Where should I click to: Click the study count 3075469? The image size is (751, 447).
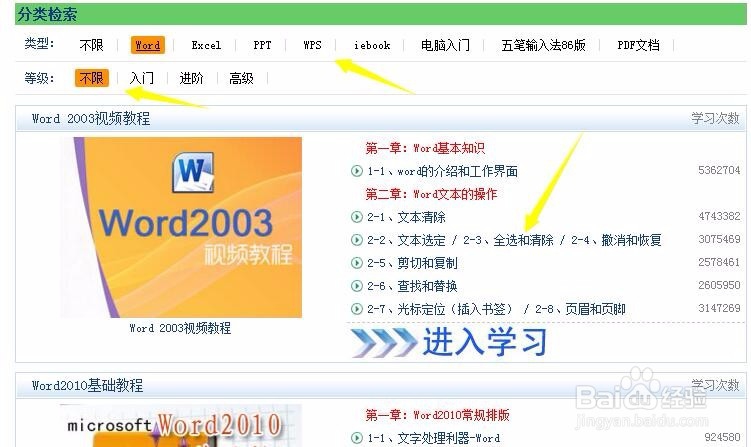click(x=719, y=239)
